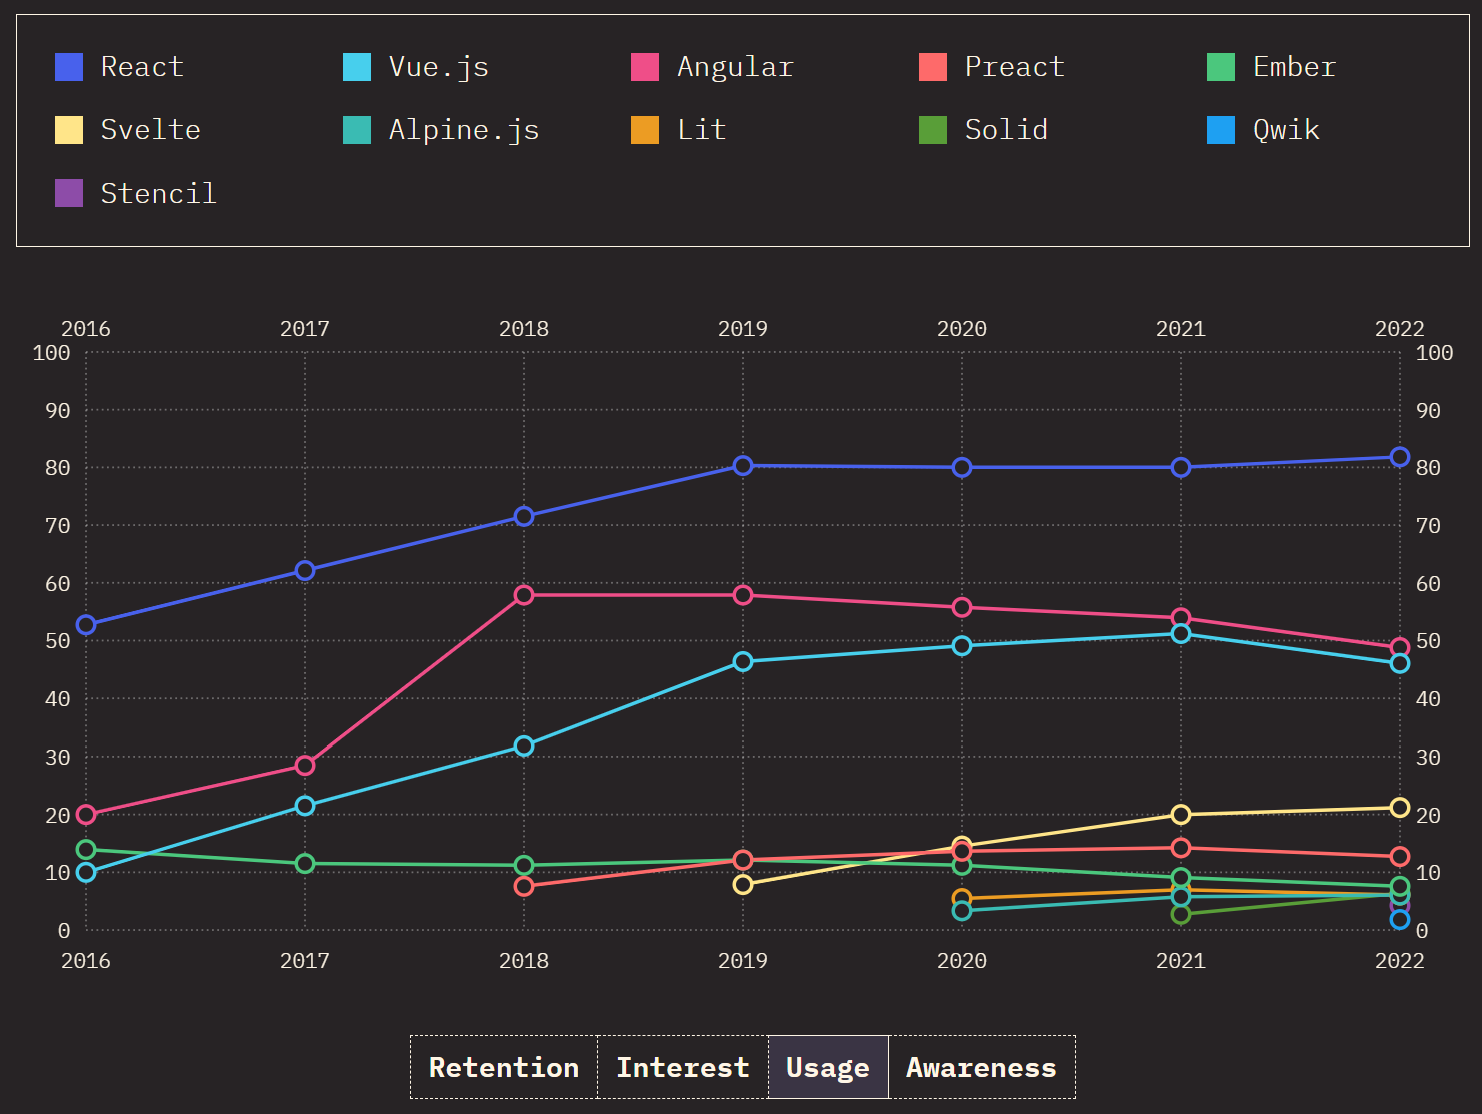1482x1114 pixels.
Task: Click the Lit orange legend swatch
Action: tap(645, 130)
